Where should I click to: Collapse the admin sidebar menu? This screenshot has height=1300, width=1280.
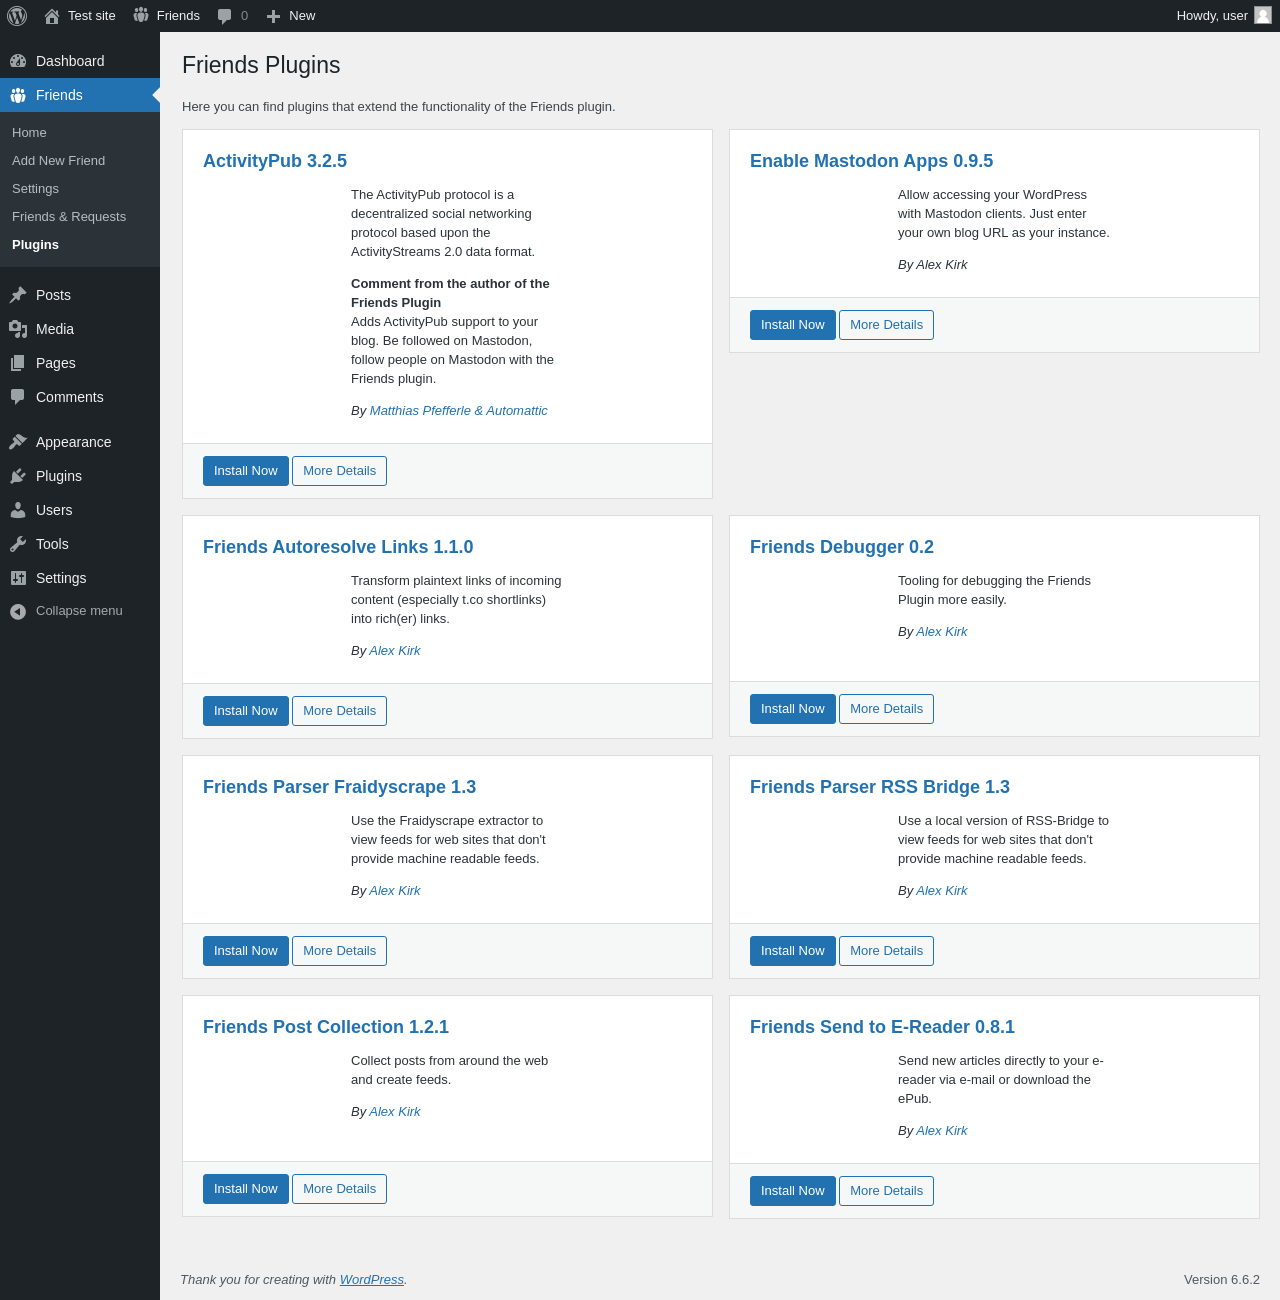click(x=80, y=611)
